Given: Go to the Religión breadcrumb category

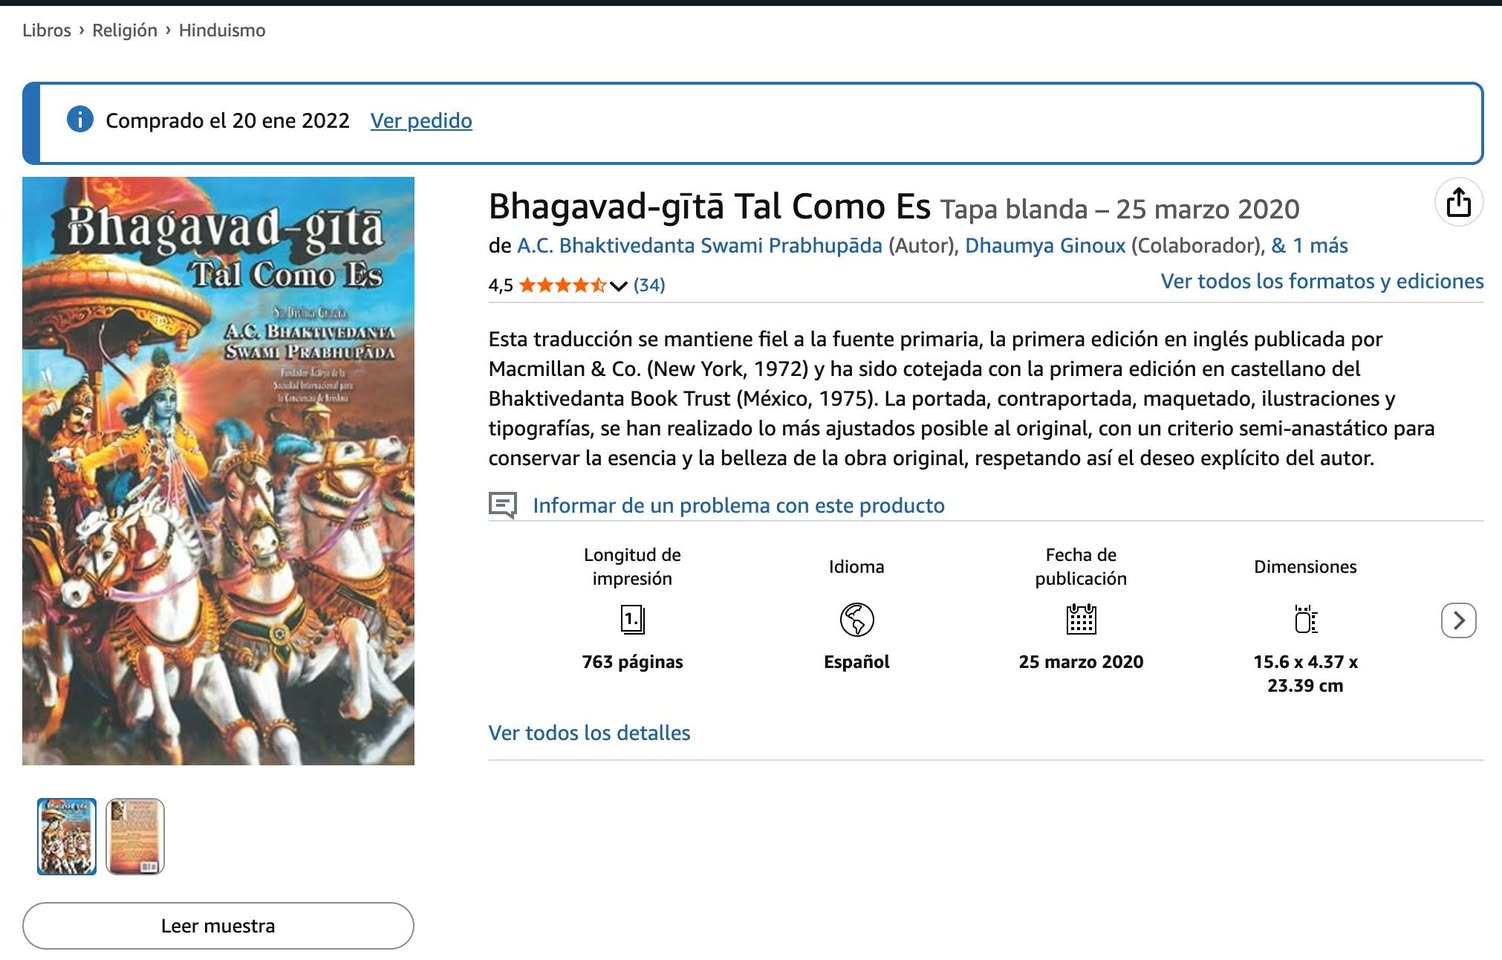Looking at the screenshot, I should click(125, 30).
